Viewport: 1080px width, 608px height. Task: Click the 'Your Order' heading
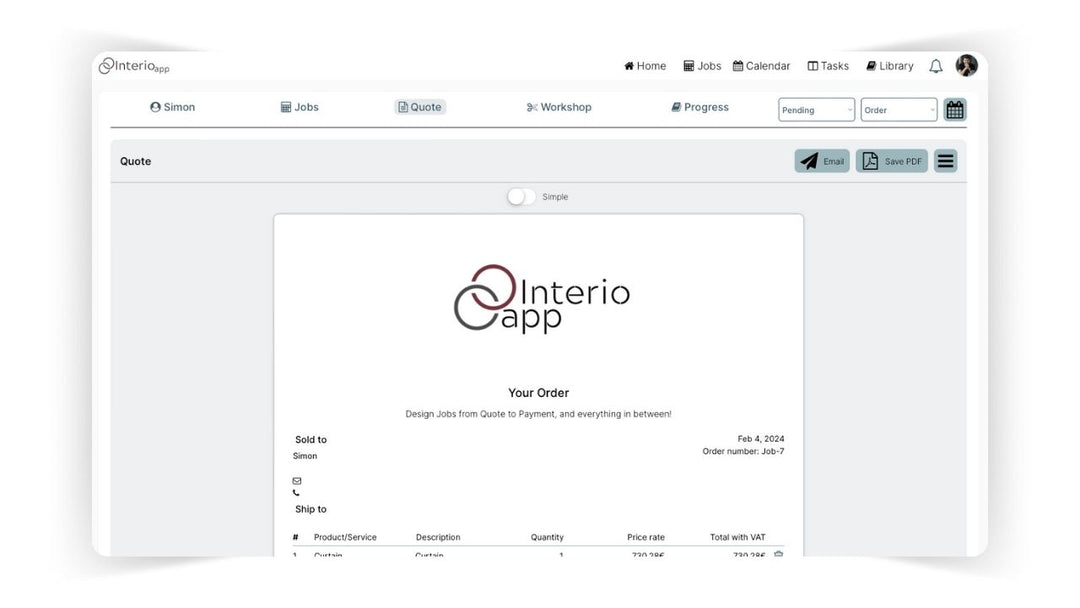(539, 392)
